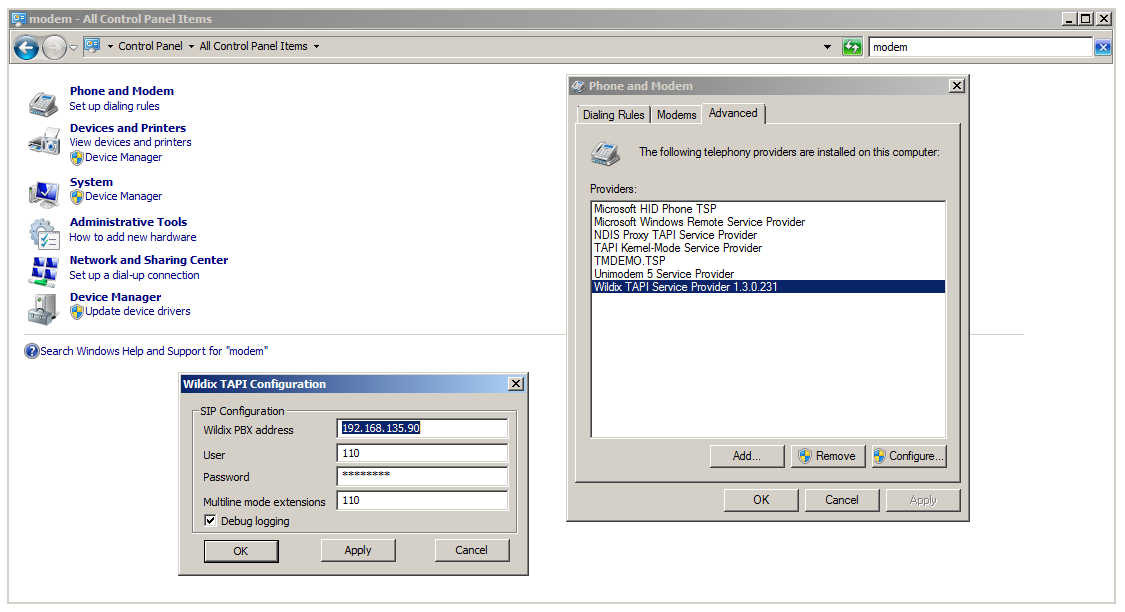Search Windows Help and Support for modem
The height and width of the screenshot is (612, 1125).
[x=154, y=351]
